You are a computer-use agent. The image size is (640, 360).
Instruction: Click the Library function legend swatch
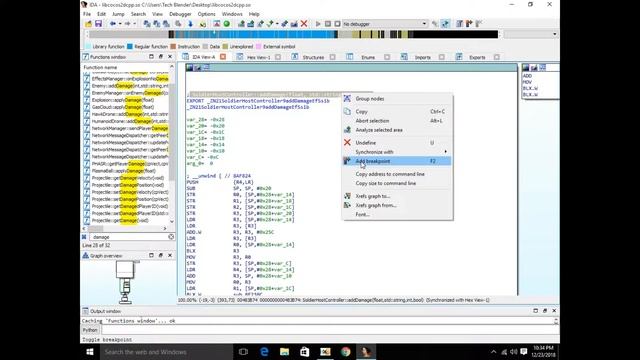coord(88,47)
